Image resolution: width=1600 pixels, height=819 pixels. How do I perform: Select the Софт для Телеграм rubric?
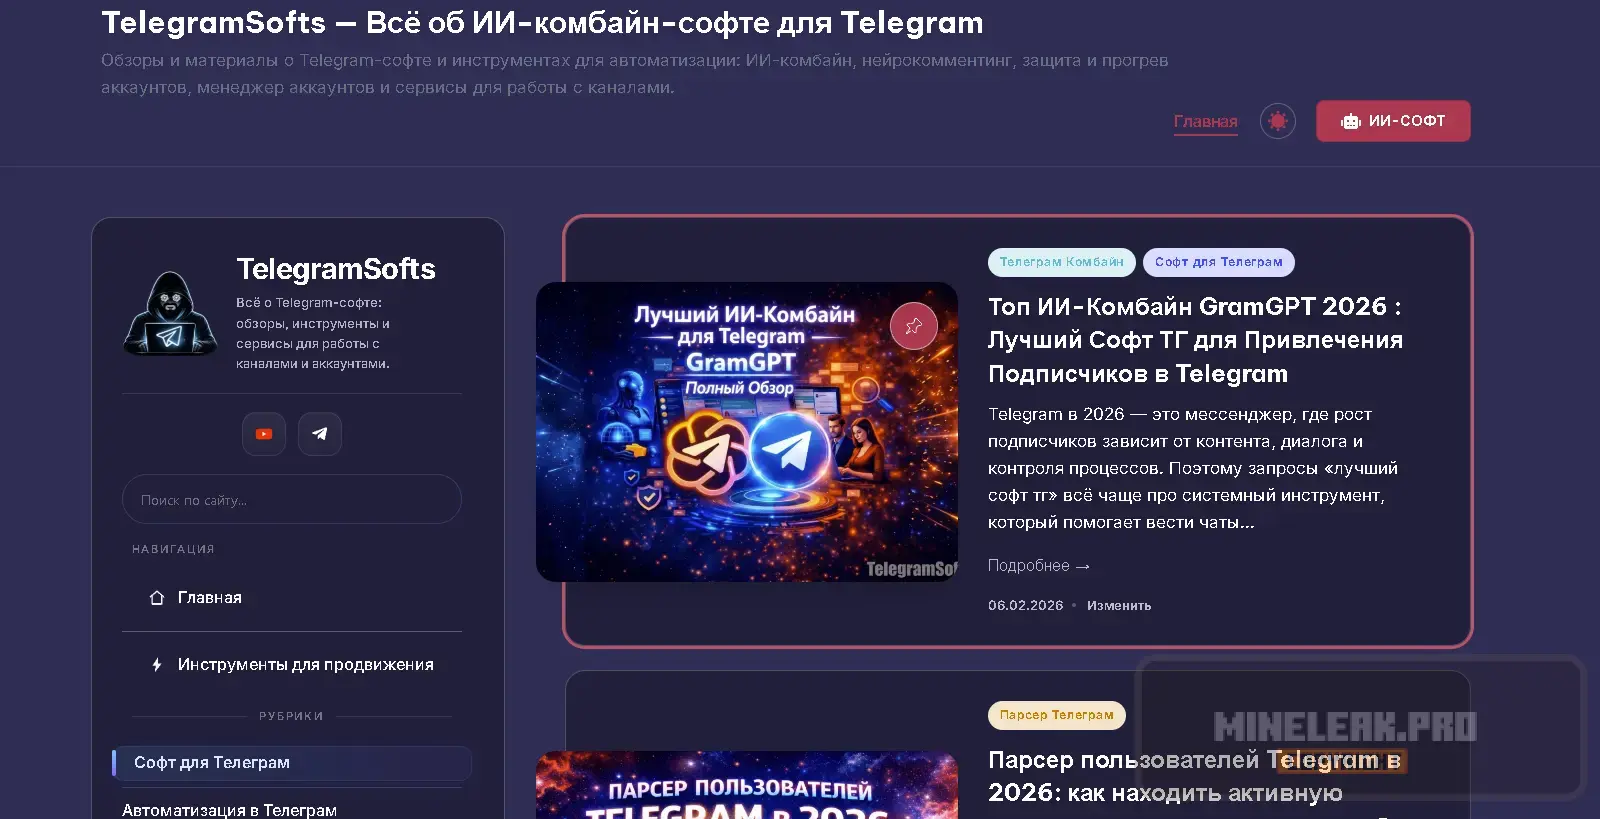(x=292, y=763)
